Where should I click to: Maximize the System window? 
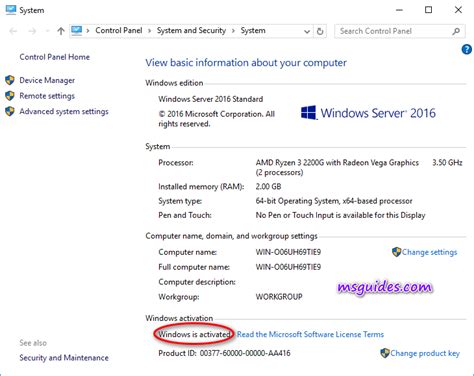pyautogui.click(x=429, y=10)
